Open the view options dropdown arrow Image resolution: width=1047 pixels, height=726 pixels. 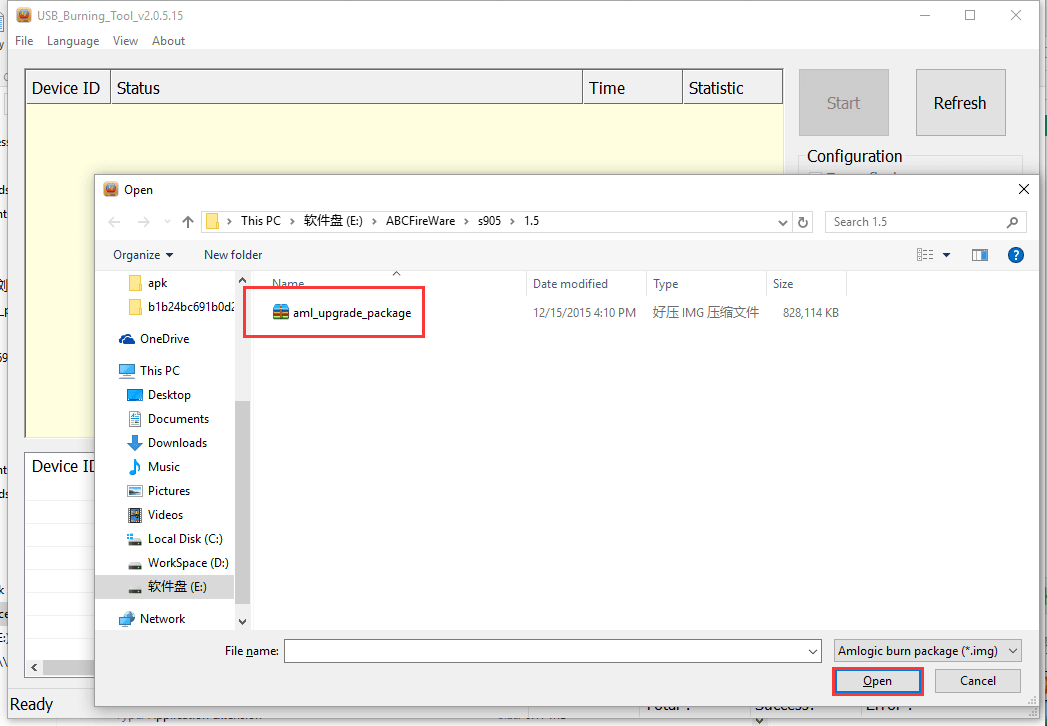946,254
